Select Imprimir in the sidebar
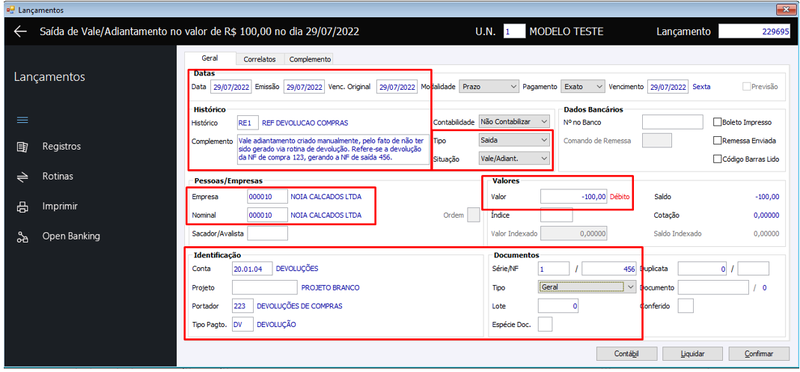 60,207
